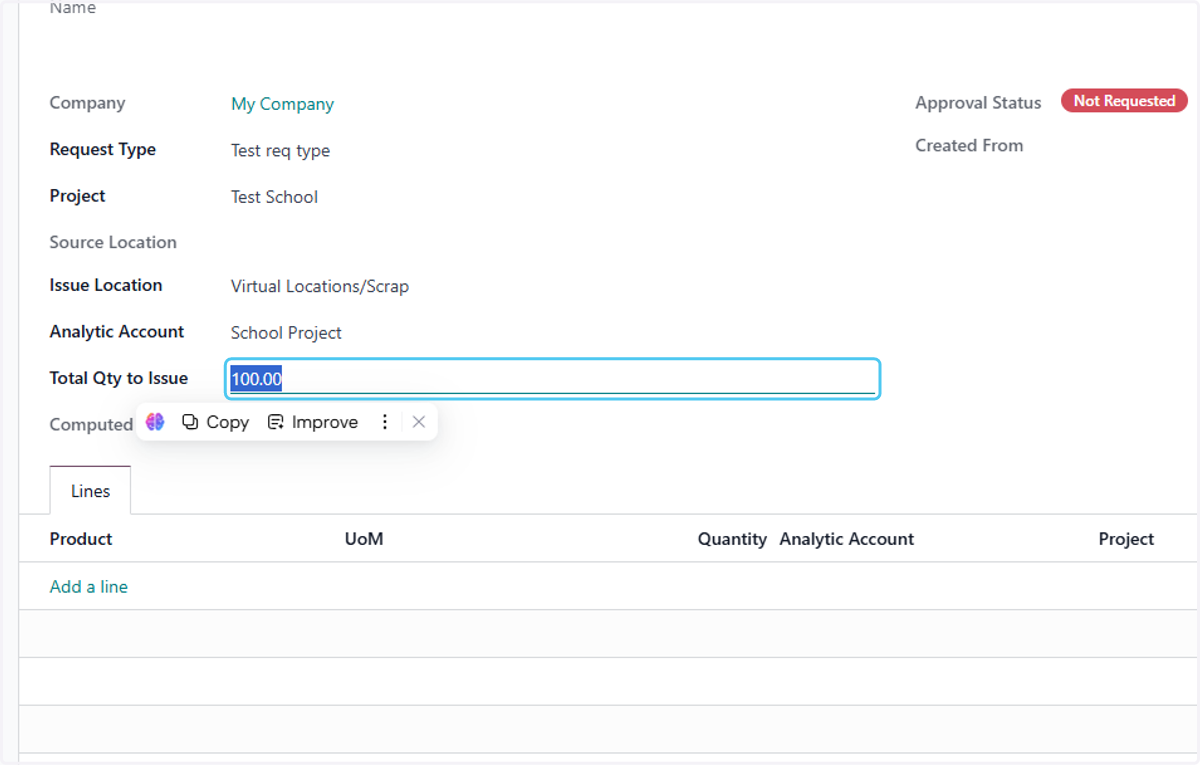The width and height of the screenshot is (1200, 765).
Task: Click the Approval Status label
Action: [978, 103]
